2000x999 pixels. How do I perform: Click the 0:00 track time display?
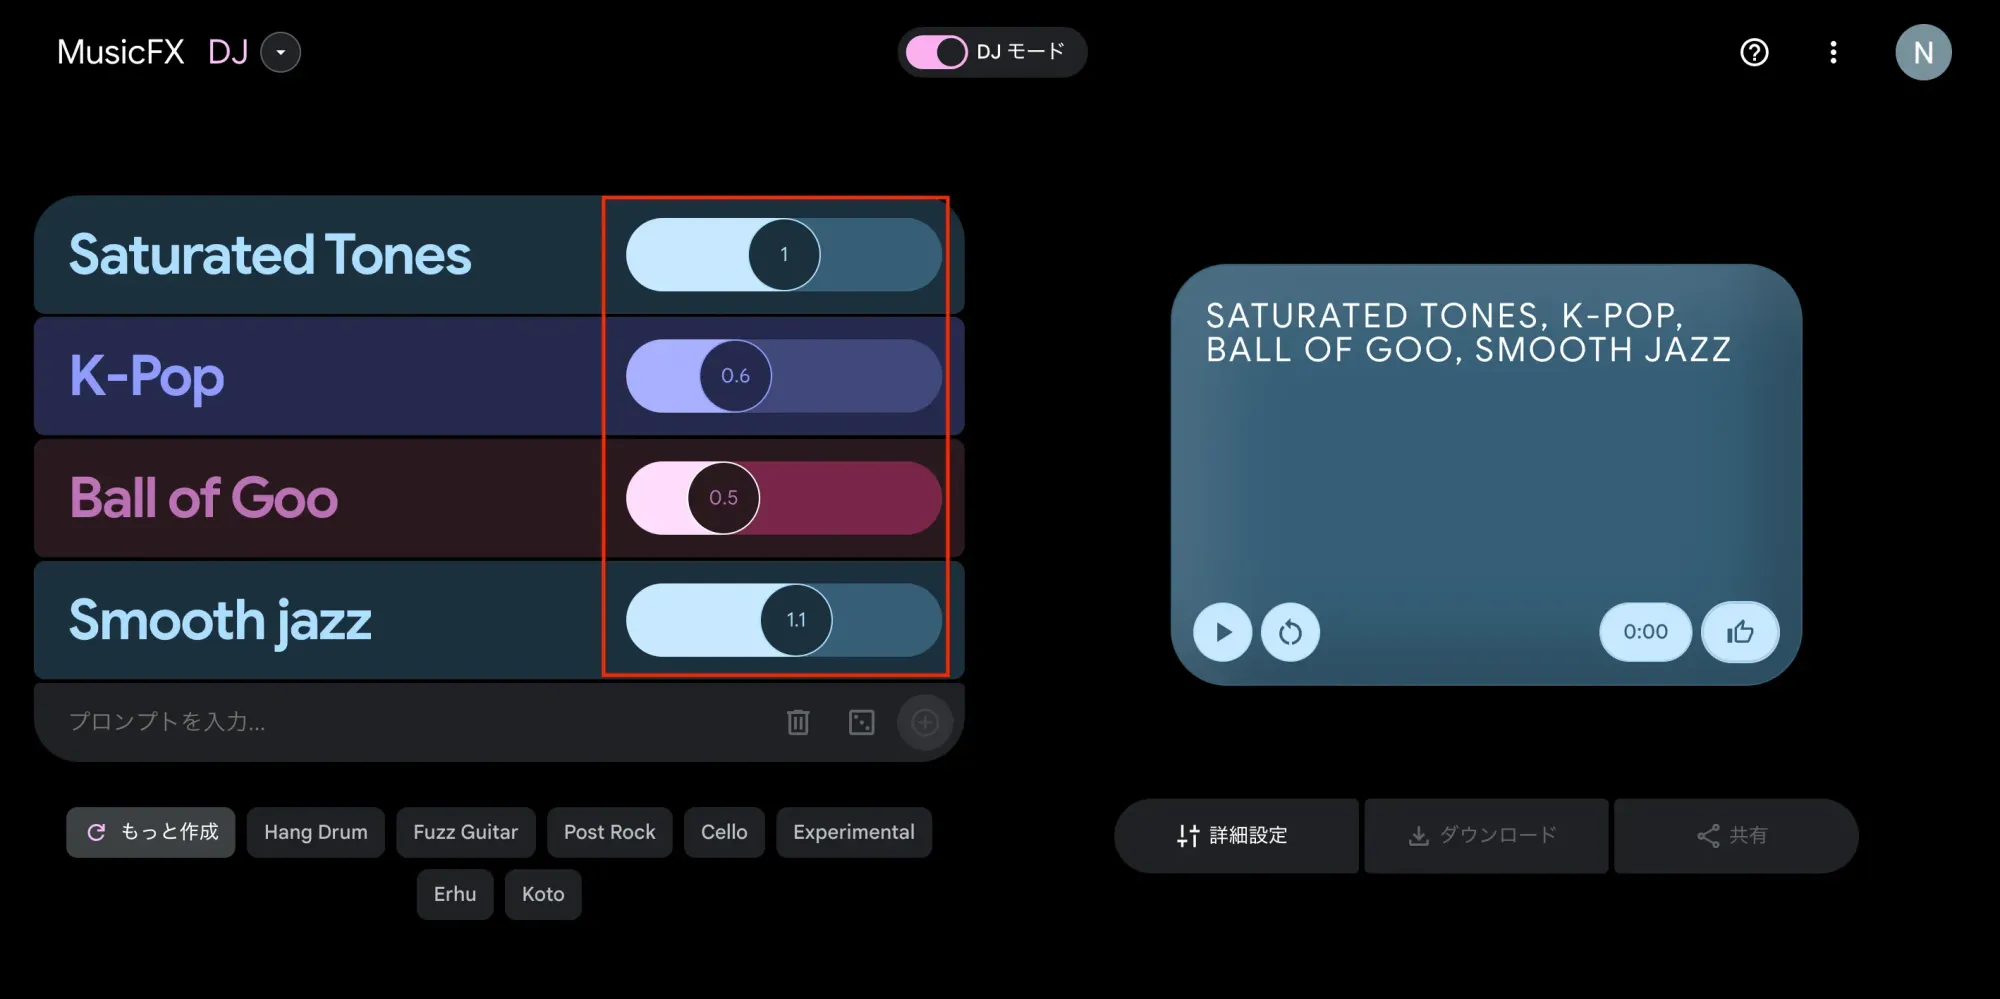(1645, 632)
